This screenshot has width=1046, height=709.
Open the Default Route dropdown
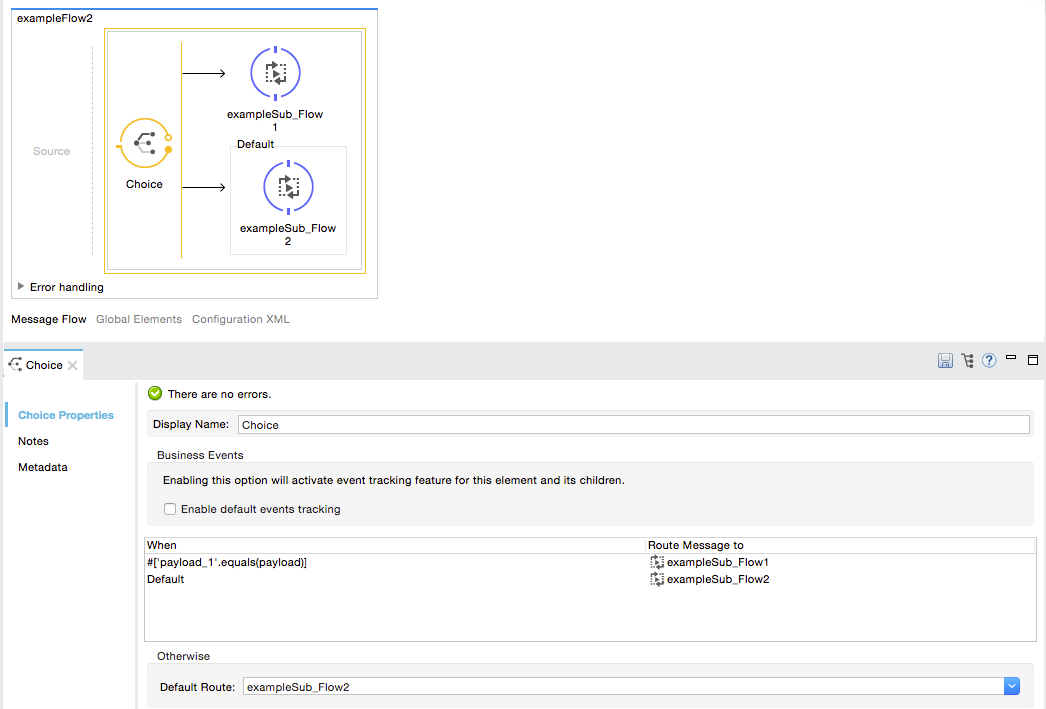pos(1011,686)
